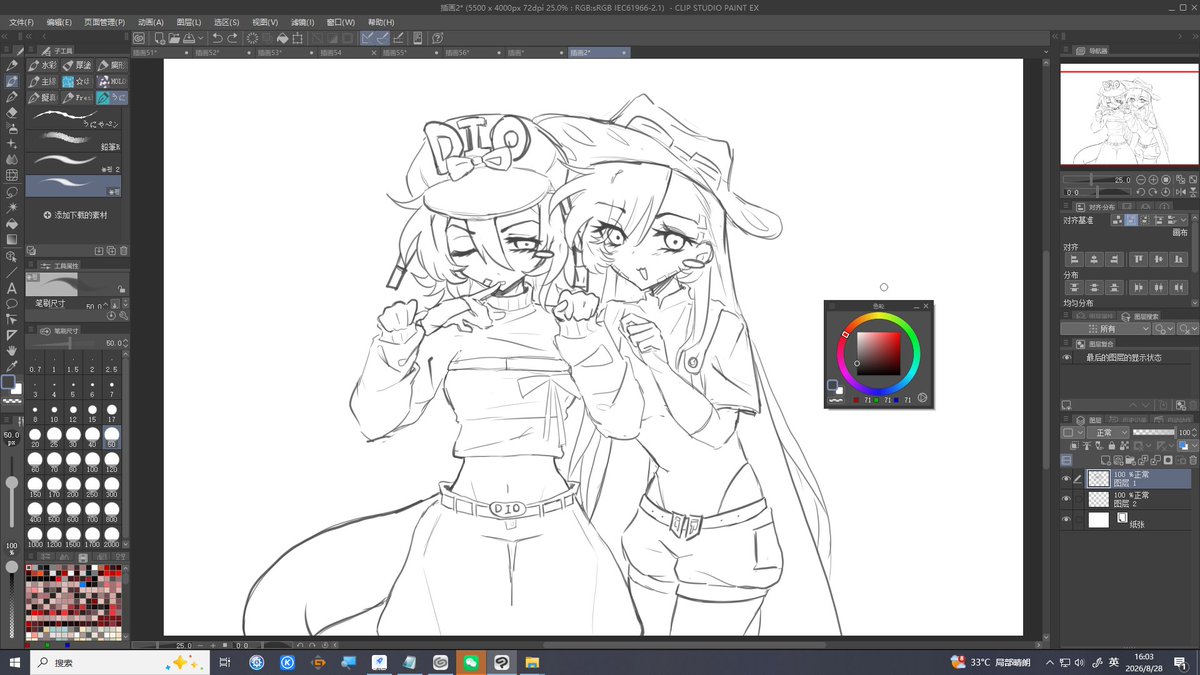Viewport: 1200px width, 675px height.
Task: Select the Balloon tool
Action: [x=11, y=303]
